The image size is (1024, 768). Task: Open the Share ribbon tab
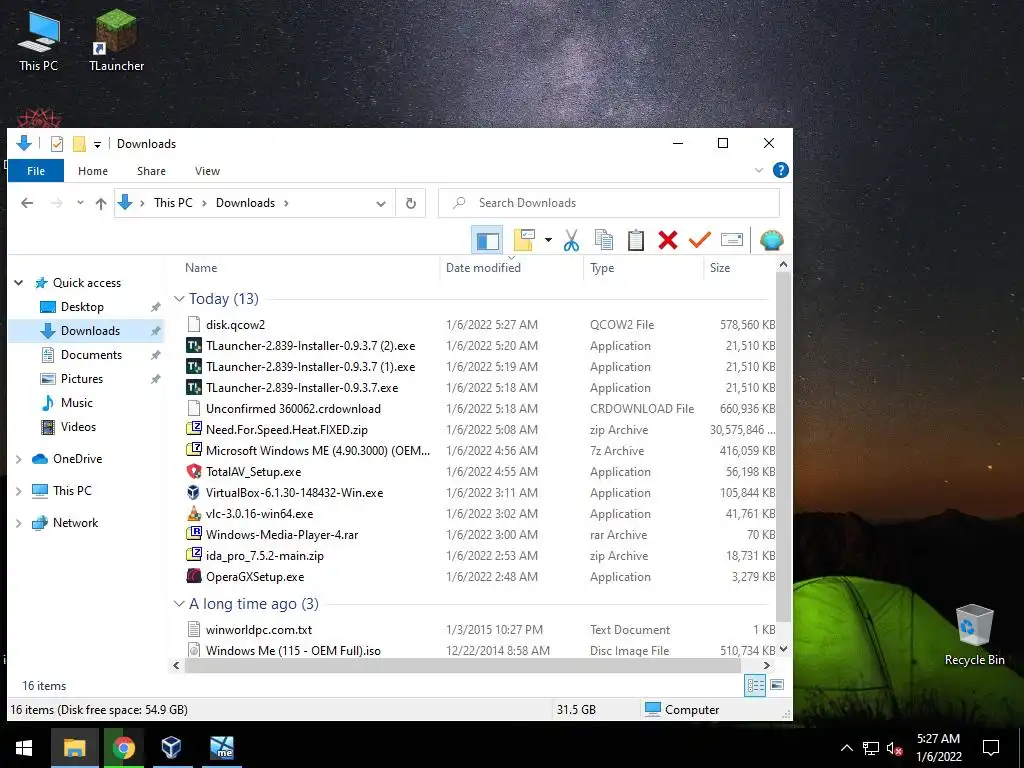151,171
